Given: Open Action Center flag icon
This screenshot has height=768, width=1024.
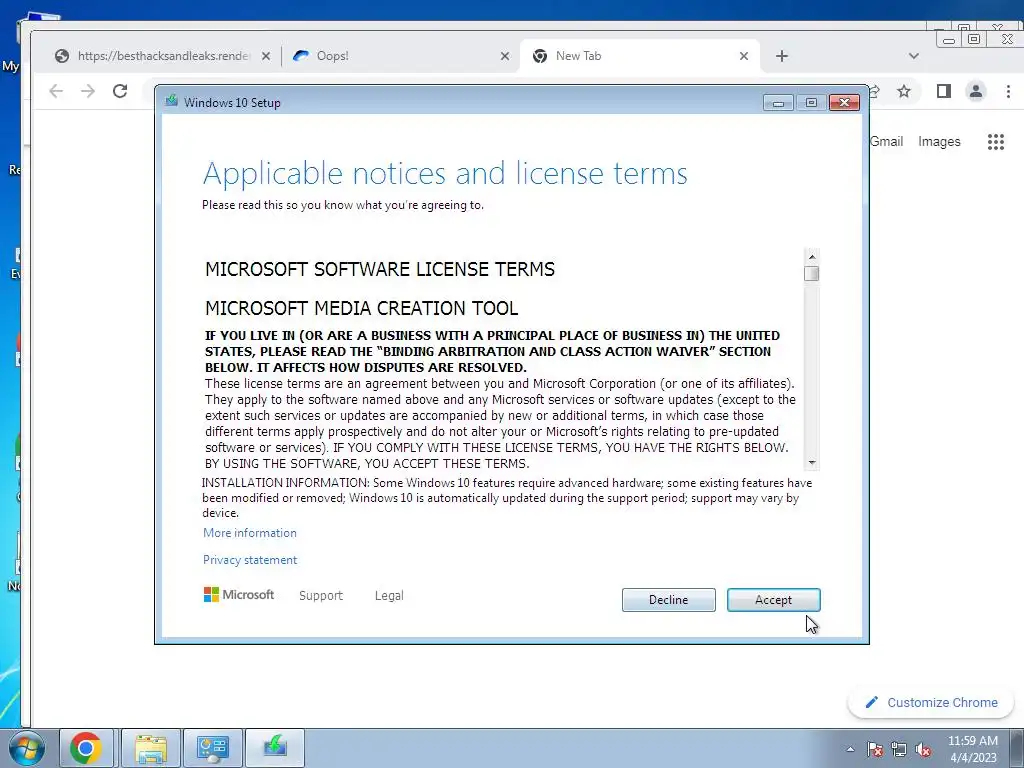Looking at the screenshot, I should pos(875,750).
